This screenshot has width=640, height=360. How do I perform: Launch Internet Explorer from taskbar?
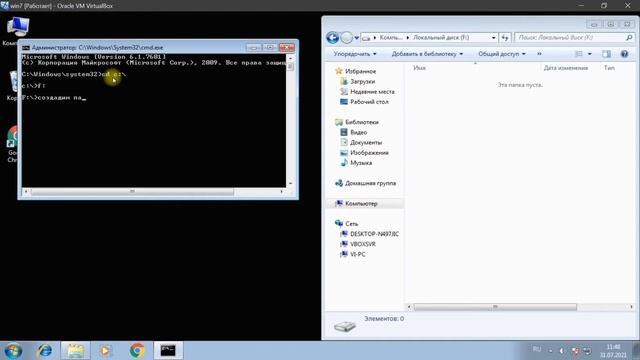44,351
